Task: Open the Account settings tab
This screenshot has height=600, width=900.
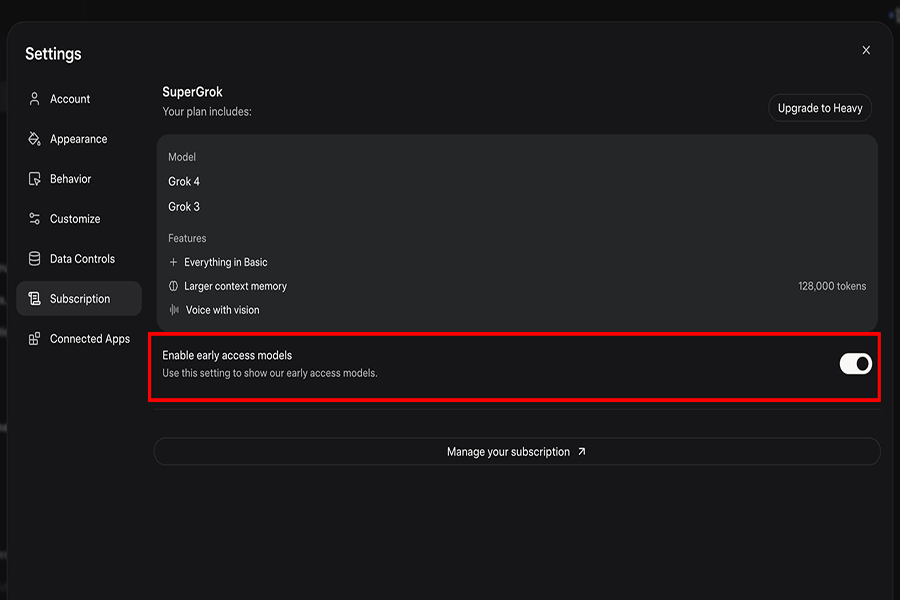Action: click(x=79, y=99)
